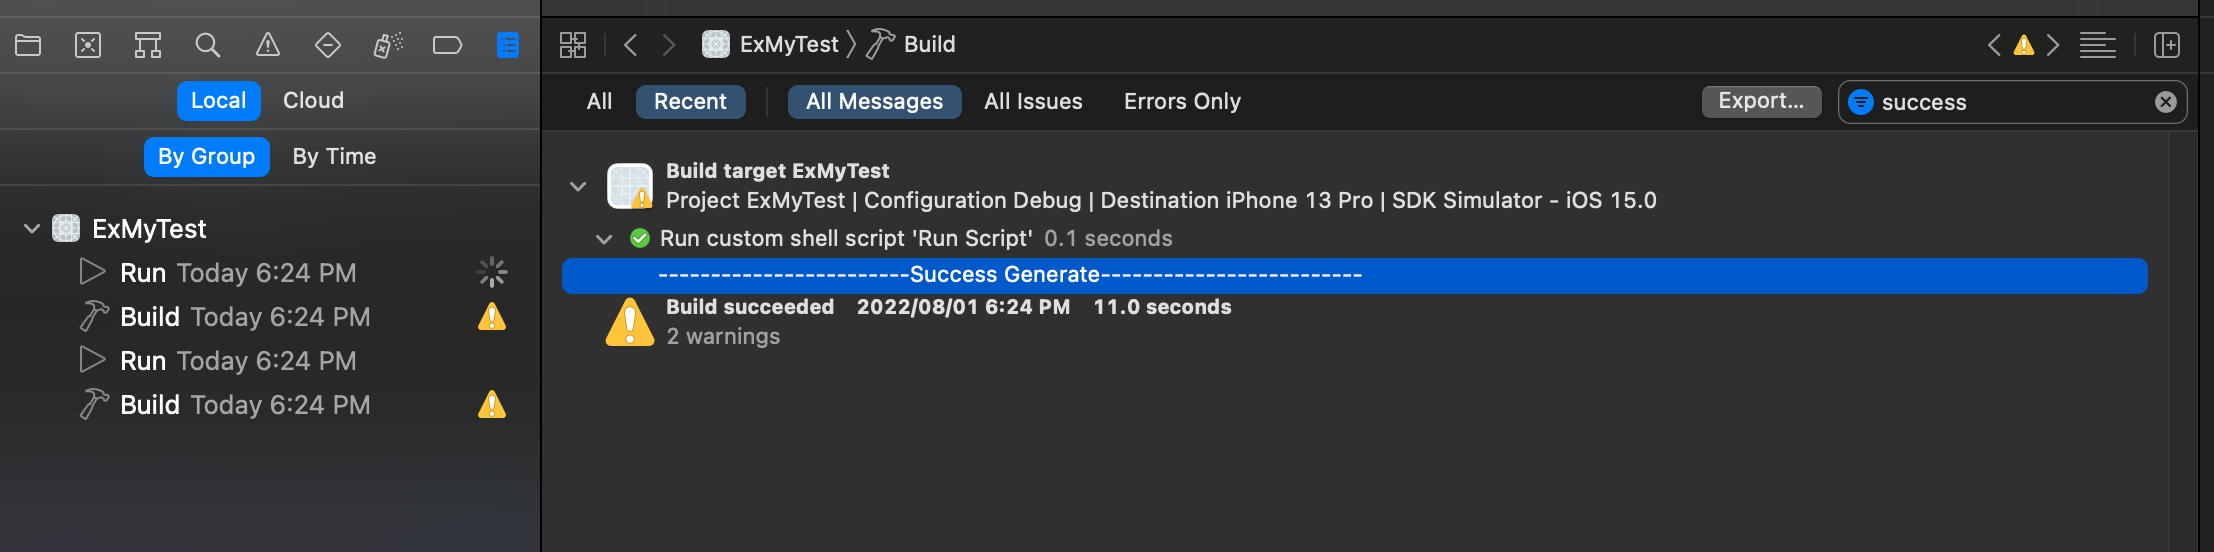The width and height of the screenshot is (2214, 552).
Task: Open the Breakpoint navigator icon
Action: pos(447,45)
